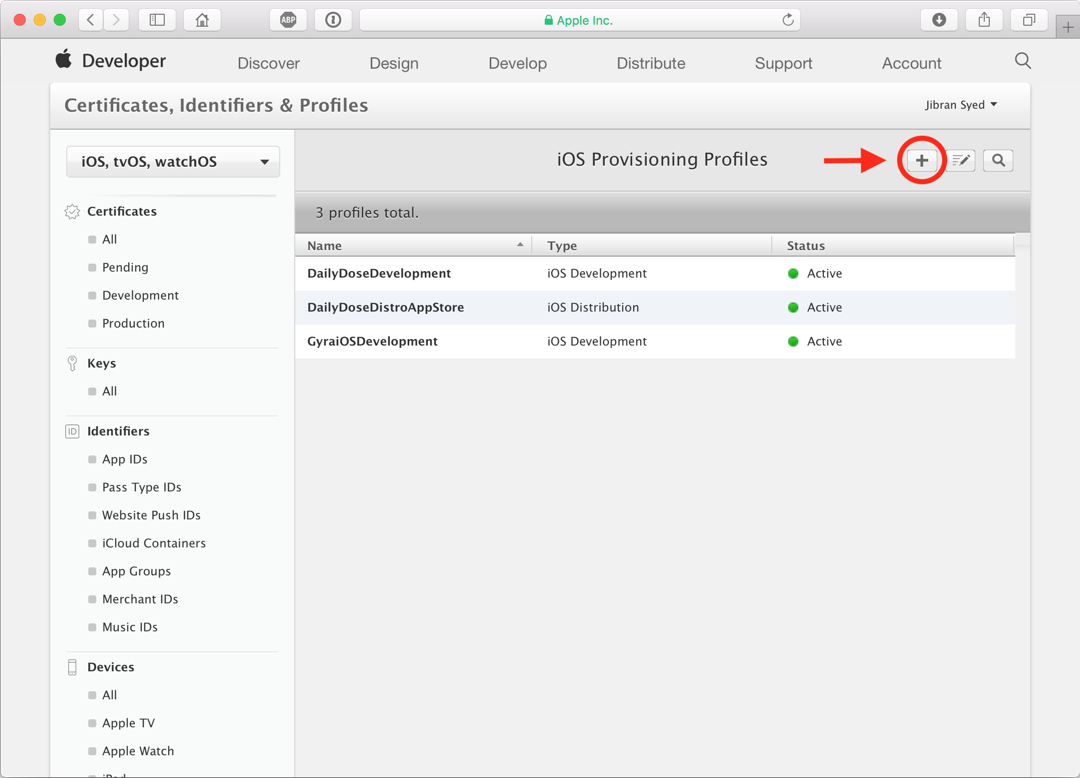Select Apple Watch devices

[138, 751]
